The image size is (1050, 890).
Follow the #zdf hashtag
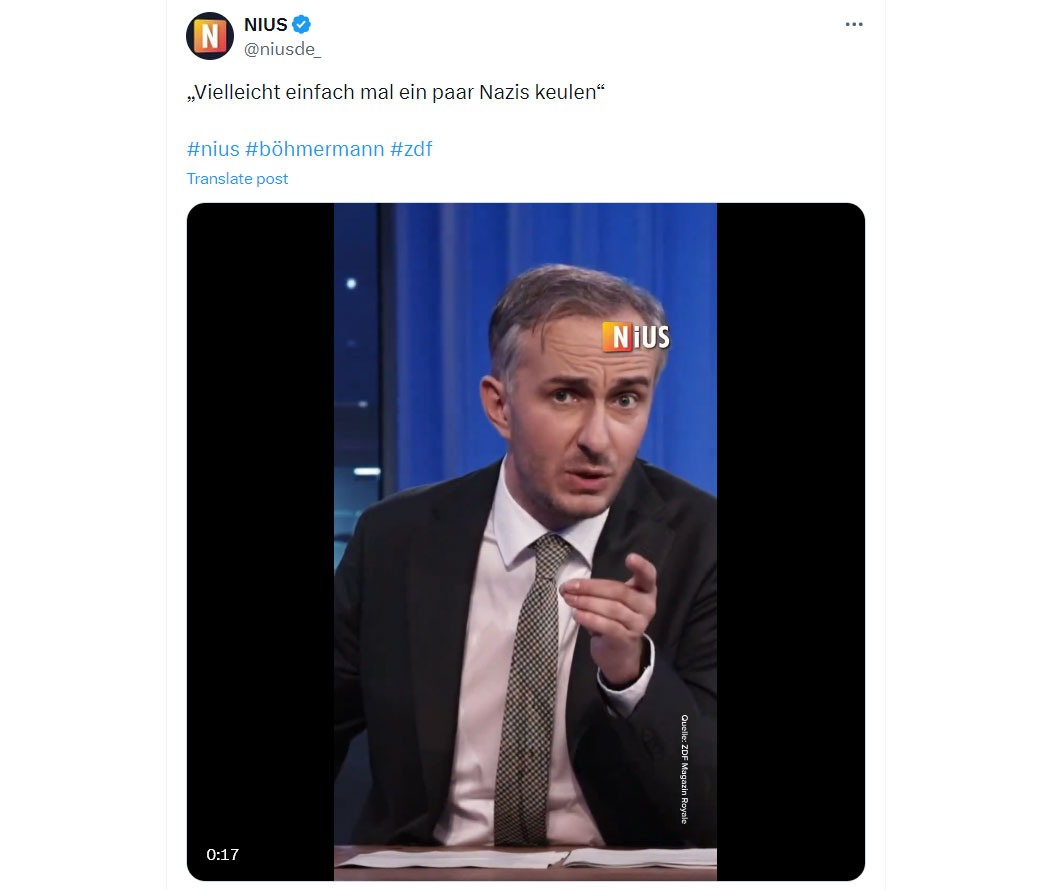(411, 149)
